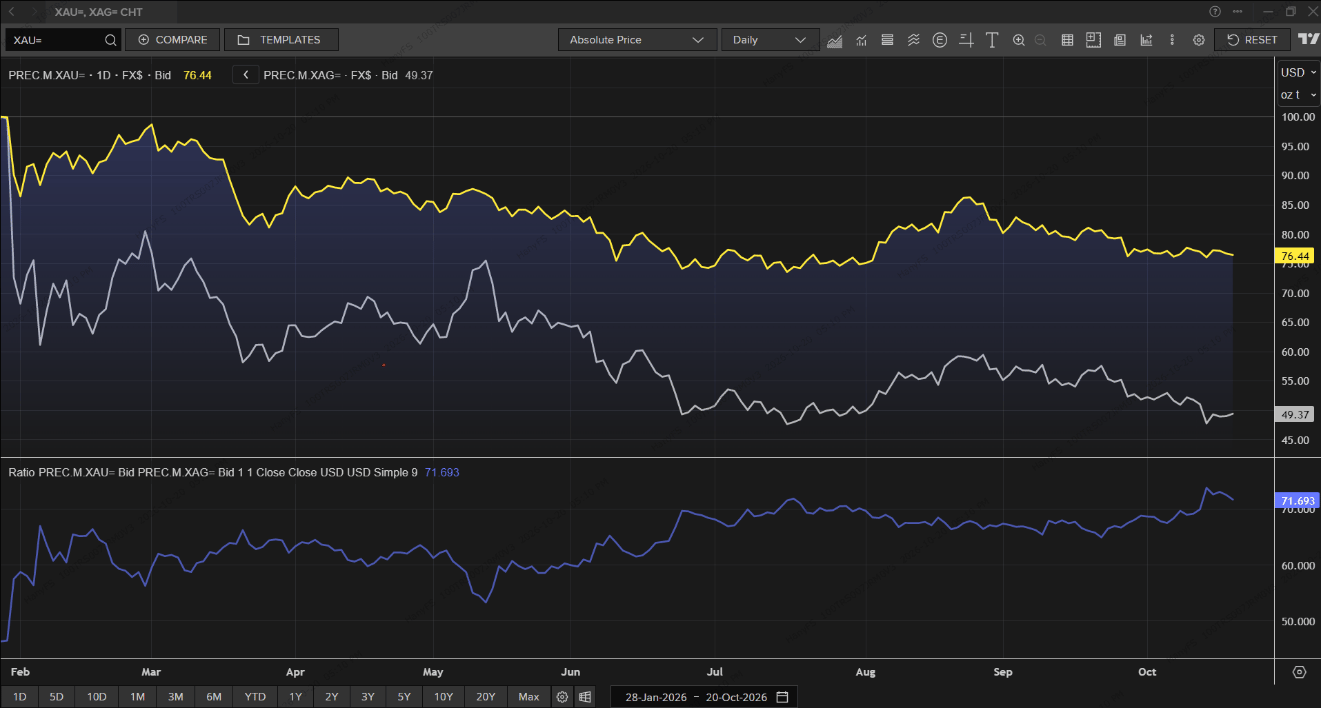Click the RESET button
Screen dimensions: 1321x708
[x=1252, y=40]
